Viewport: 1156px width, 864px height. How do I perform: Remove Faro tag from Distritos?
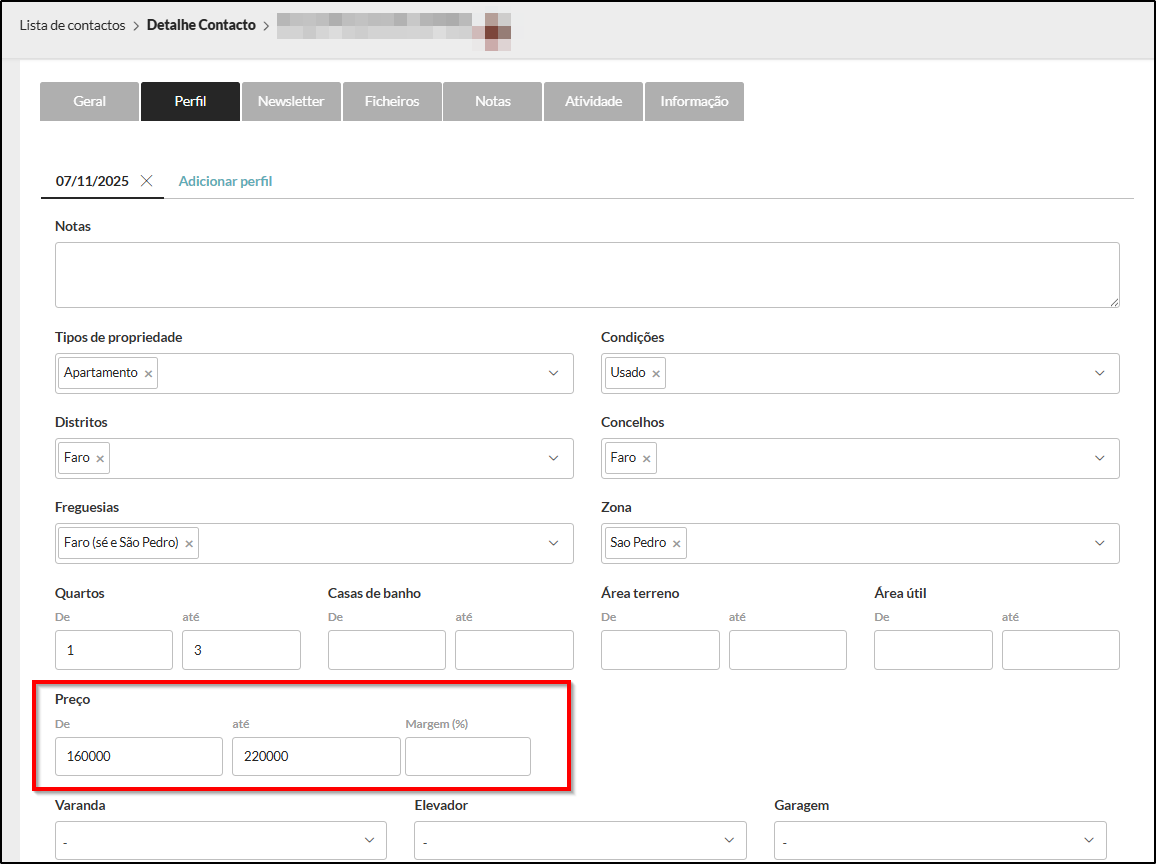pos(100,459)
